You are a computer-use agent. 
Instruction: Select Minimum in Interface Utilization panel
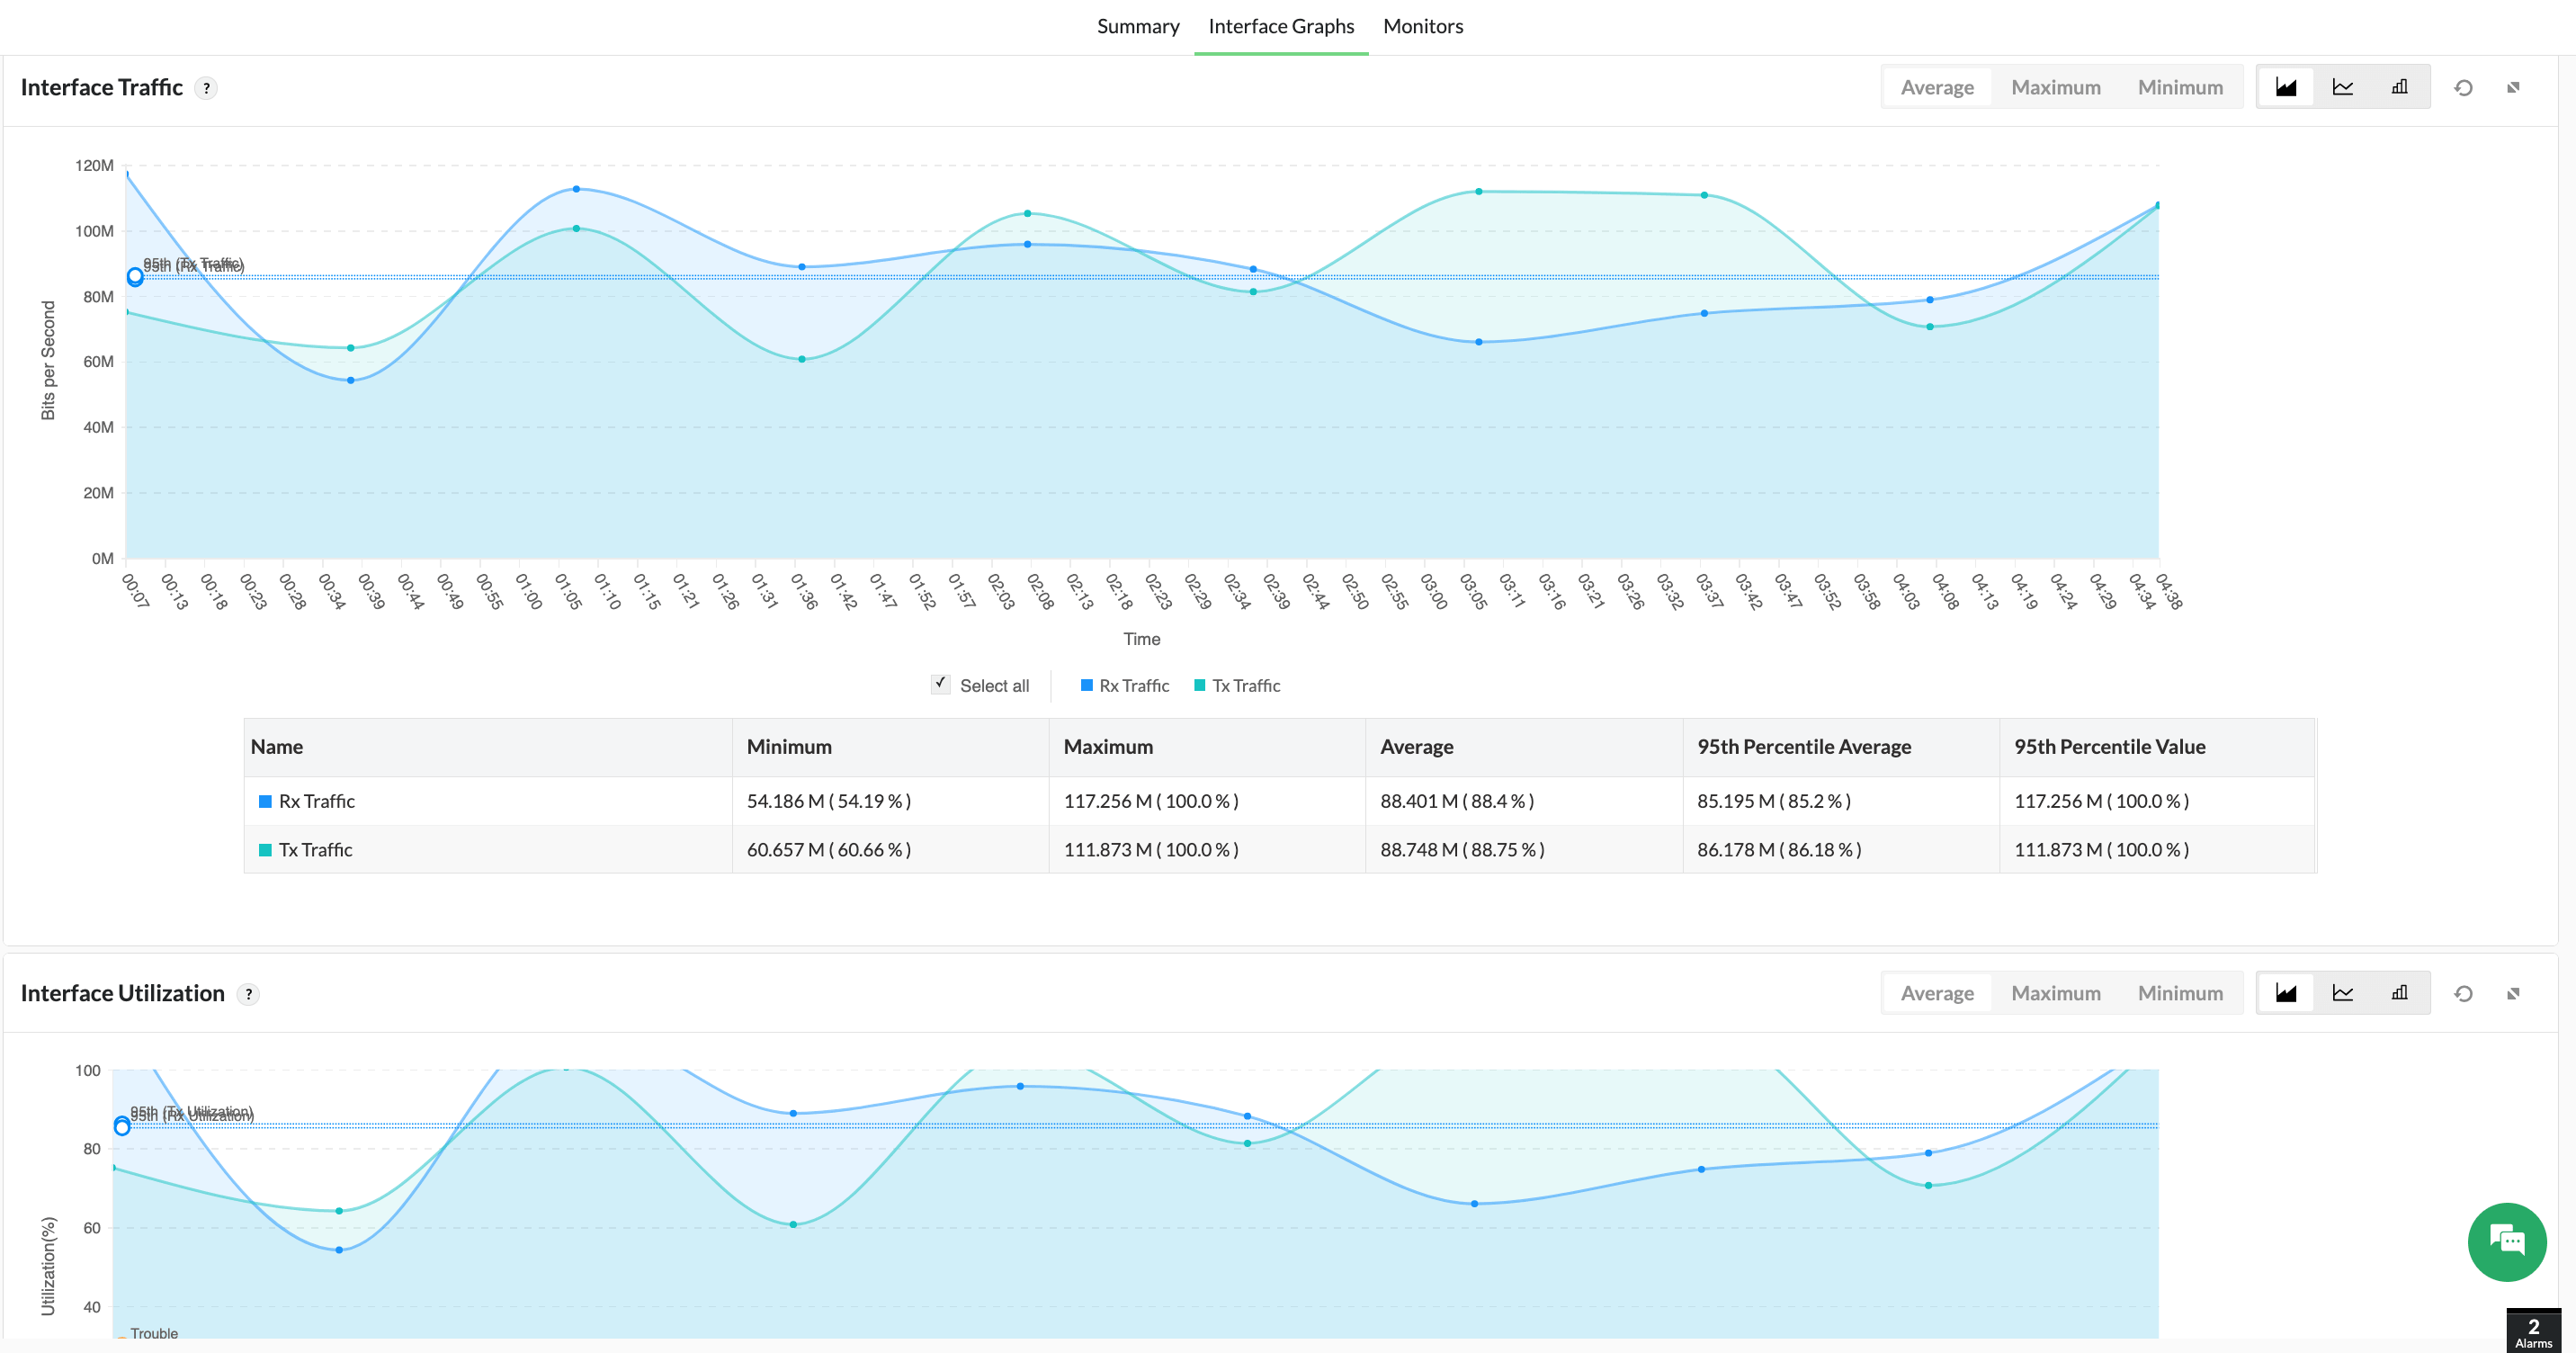coord(2180,993)
